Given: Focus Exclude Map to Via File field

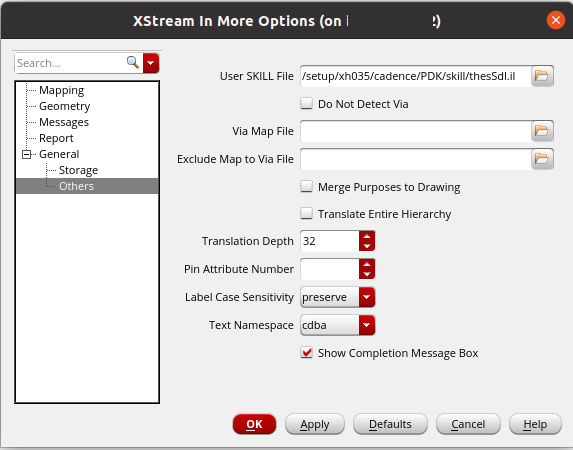Looking at the screenshot, I should click(x=415, y=159).
